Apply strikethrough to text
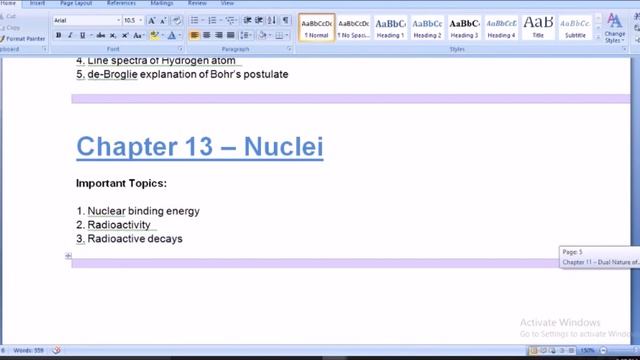The width and height of the screenshot is (640, 360). 101,36
